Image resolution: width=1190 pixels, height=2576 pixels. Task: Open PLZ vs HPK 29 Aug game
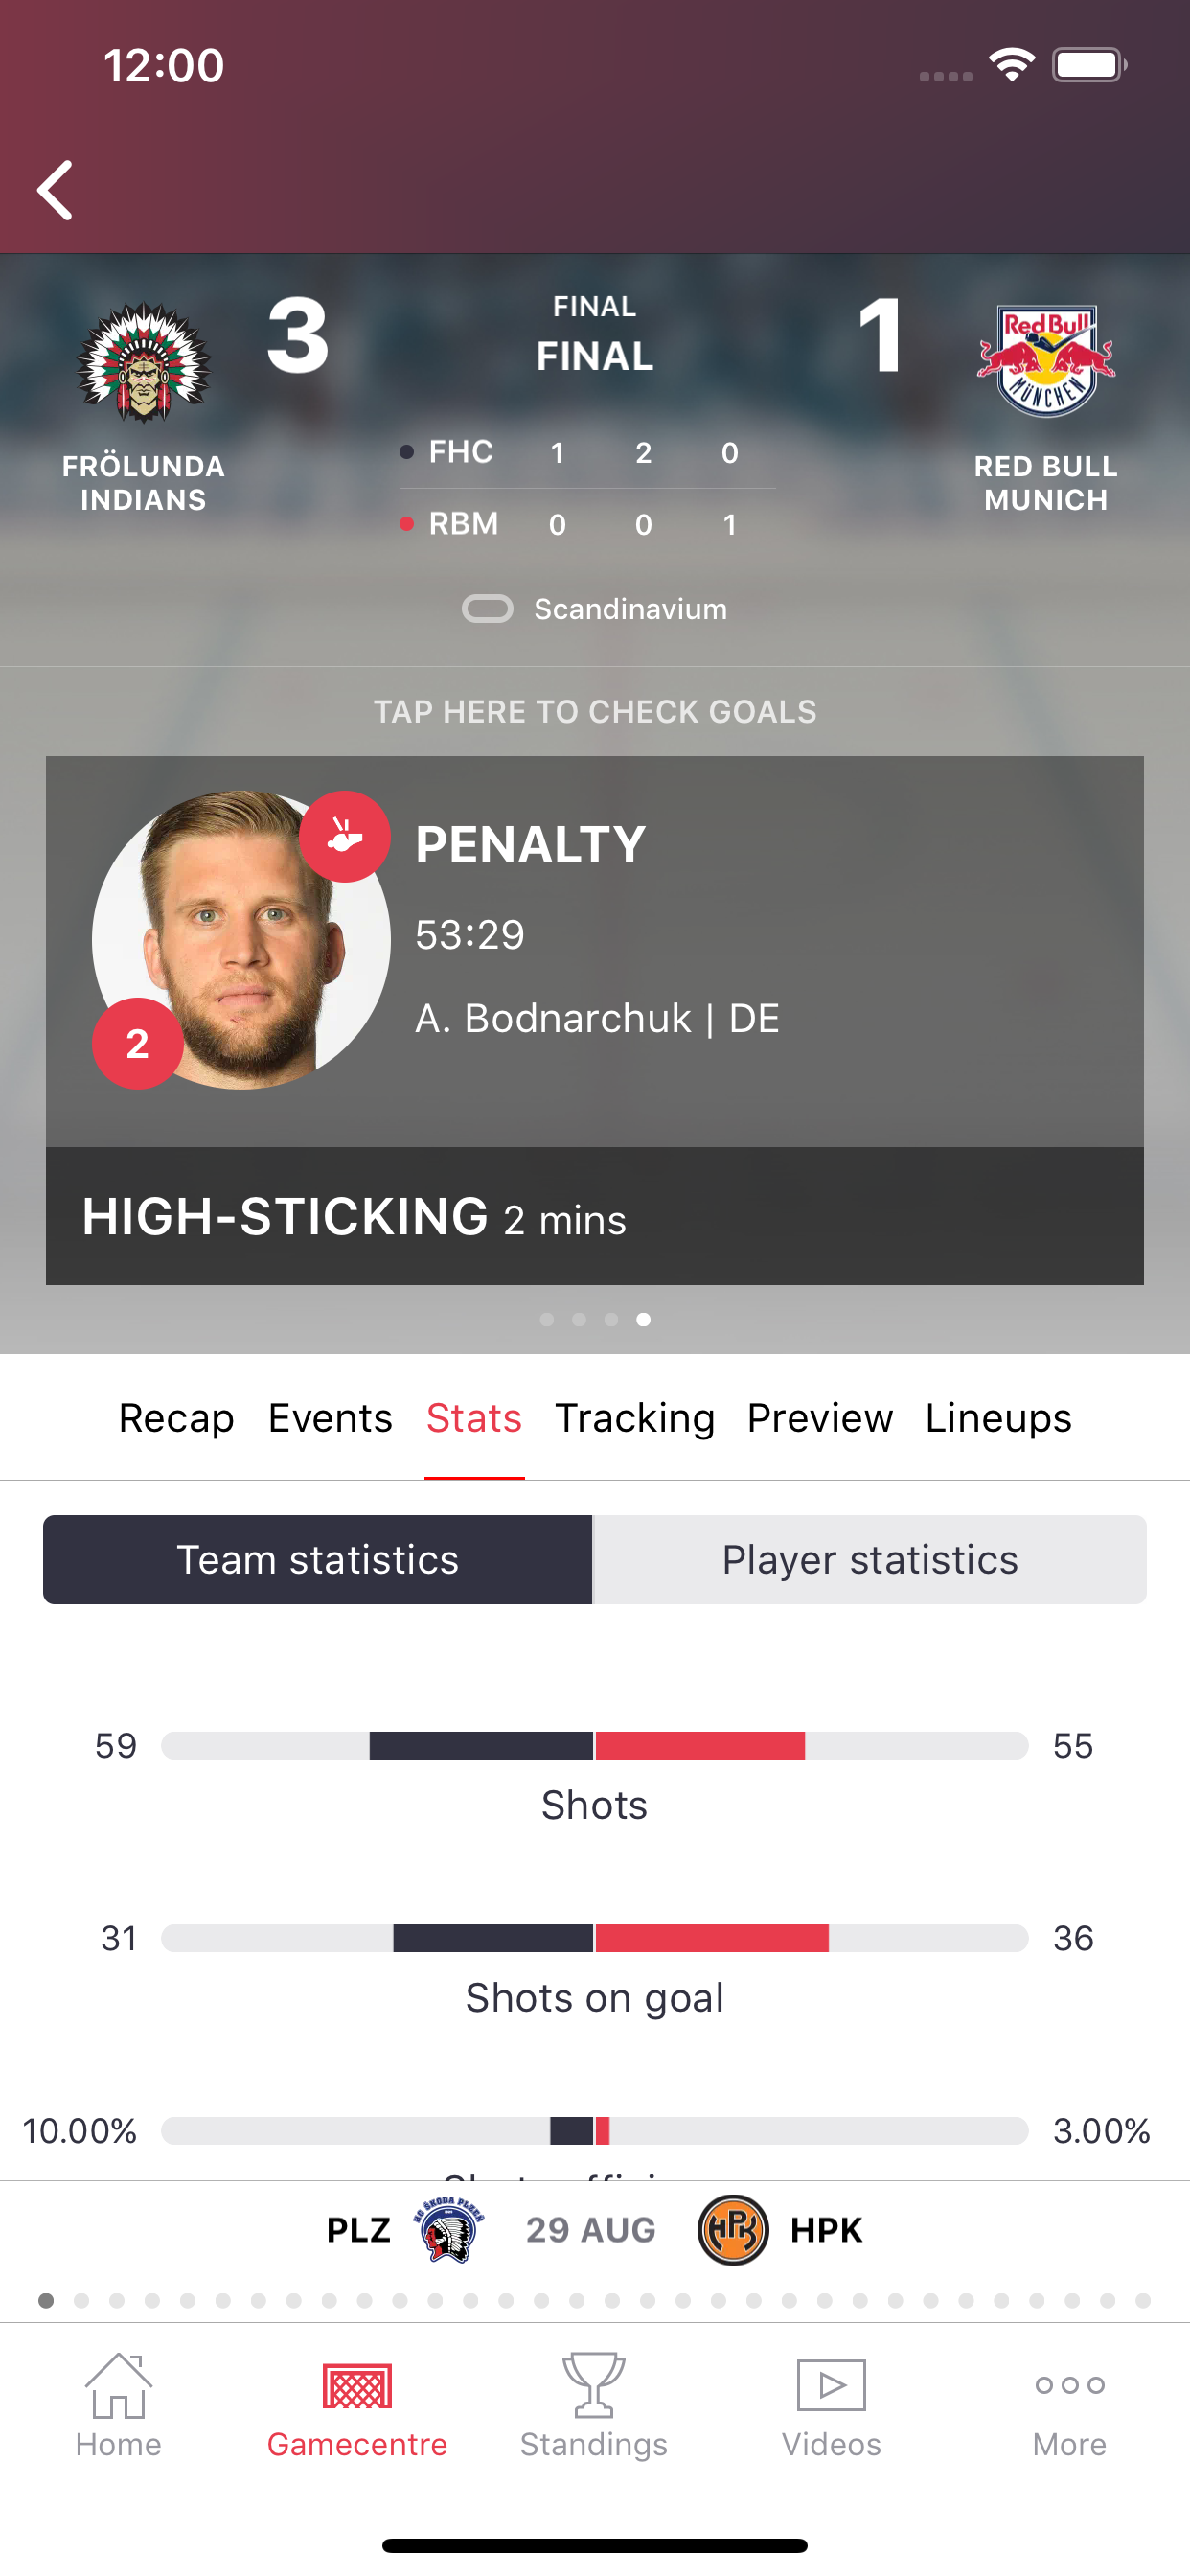tap(594, 2230)
